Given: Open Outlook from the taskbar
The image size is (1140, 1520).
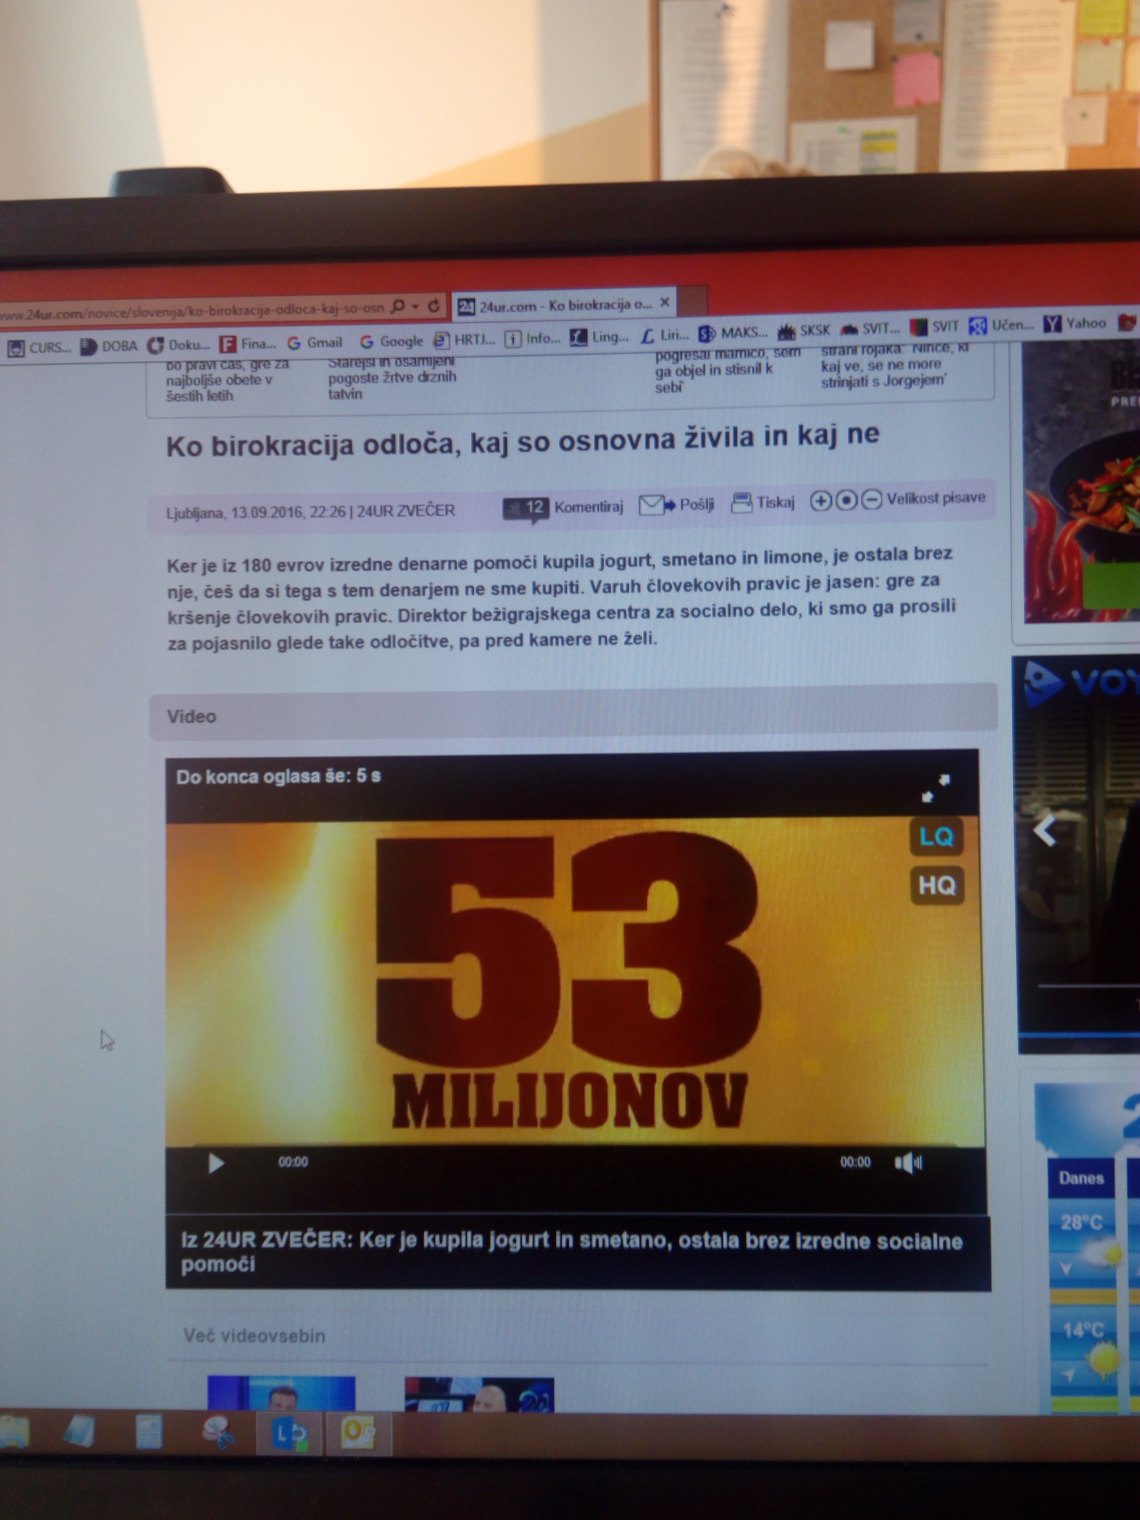Looking at the screenshot, I should pos(357,1433).
